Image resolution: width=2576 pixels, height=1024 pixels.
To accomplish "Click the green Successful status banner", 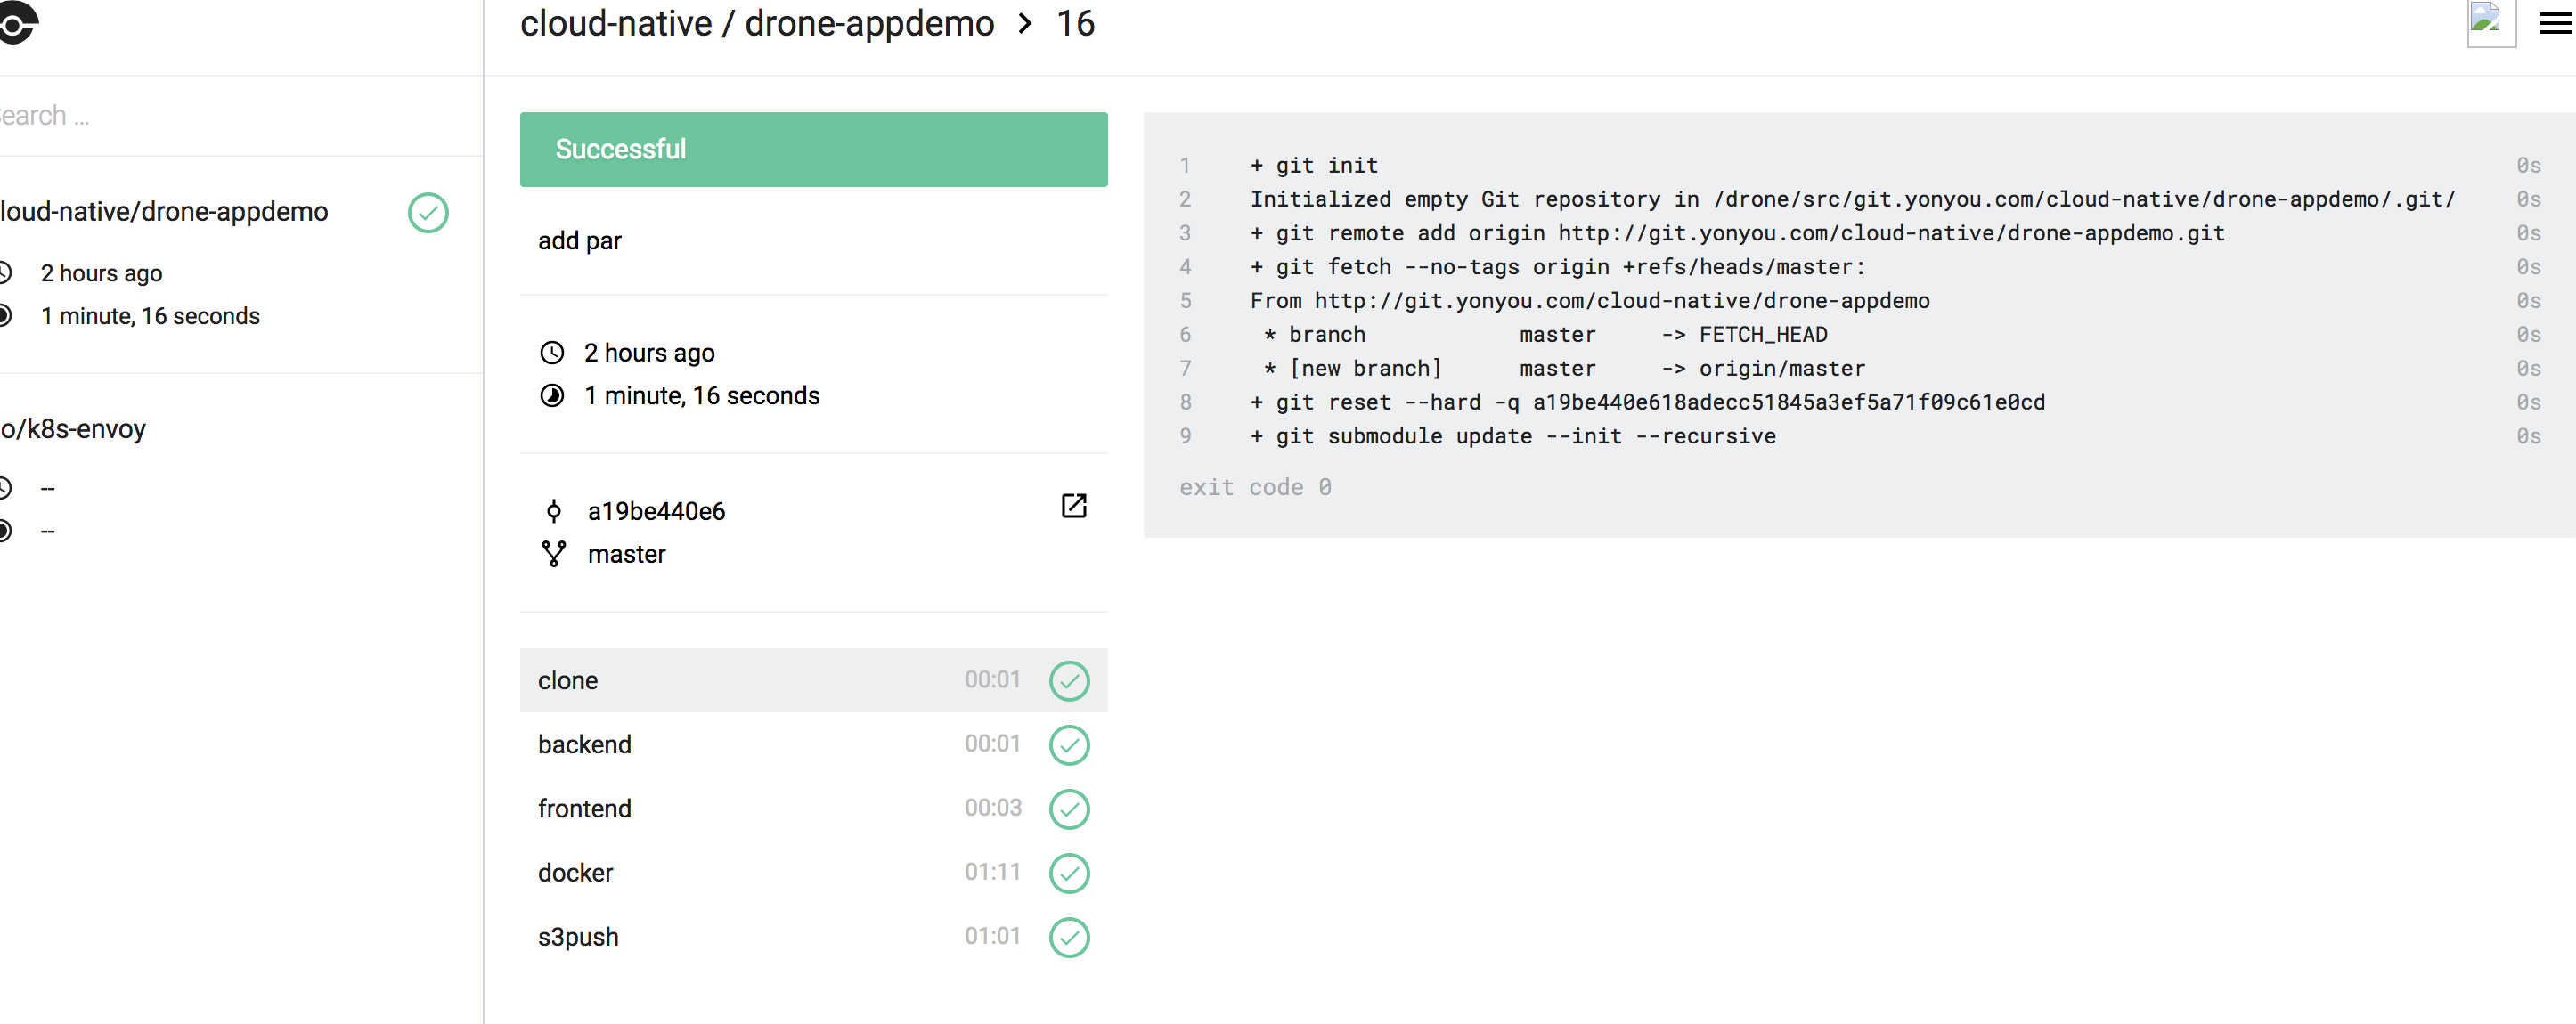I will point(813,149).
